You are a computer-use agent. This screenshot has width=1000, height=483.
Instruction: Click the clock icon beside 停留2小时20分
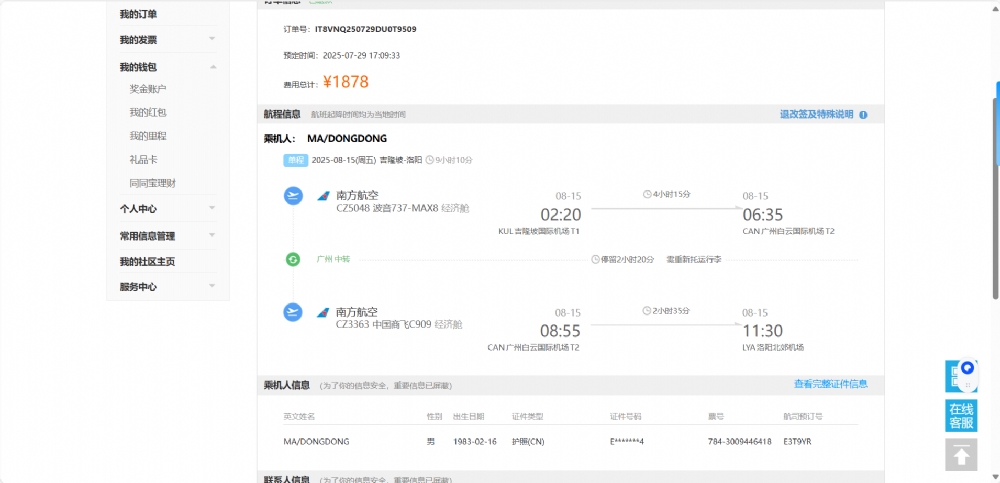click(x=596, y=260)
